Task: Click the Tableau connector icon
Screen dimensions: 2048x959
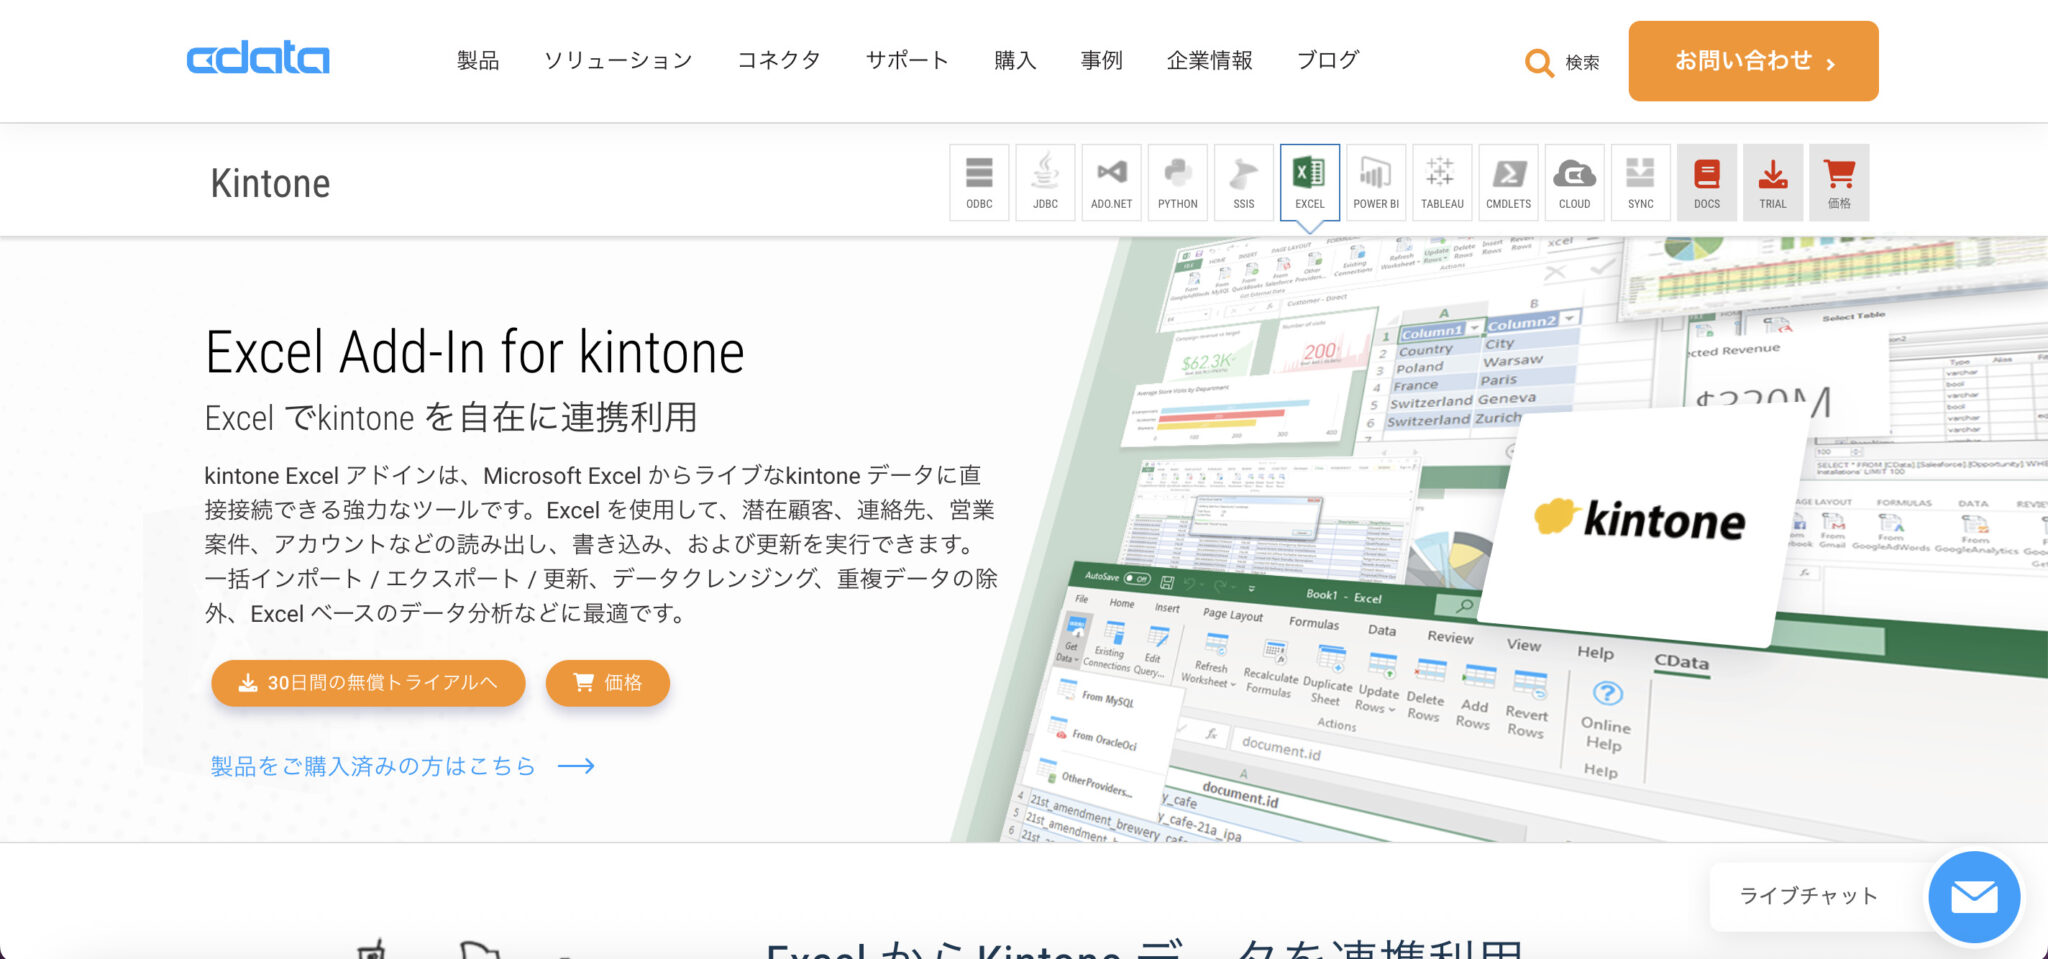Action: (x=1441, y=182)
